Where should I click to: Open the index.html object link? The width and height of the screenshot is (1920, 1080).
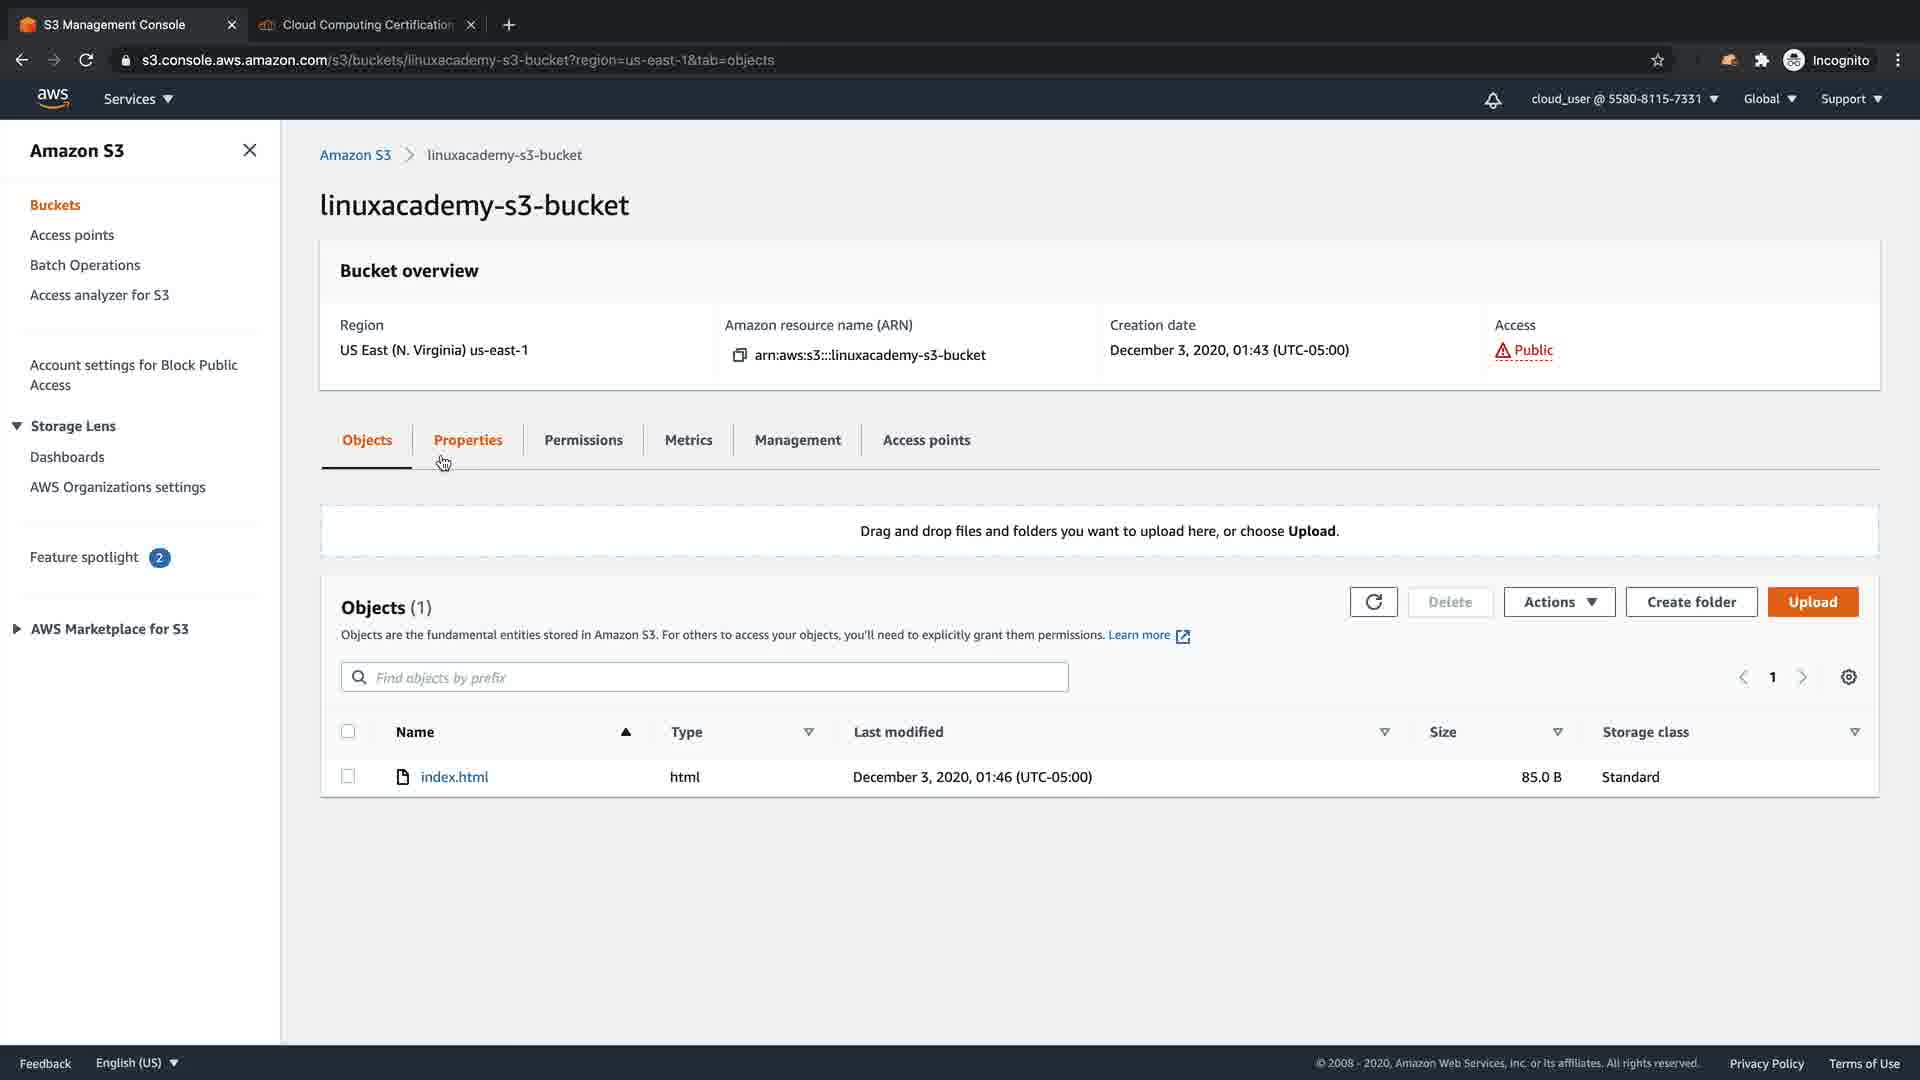click(x=454, y=777)
